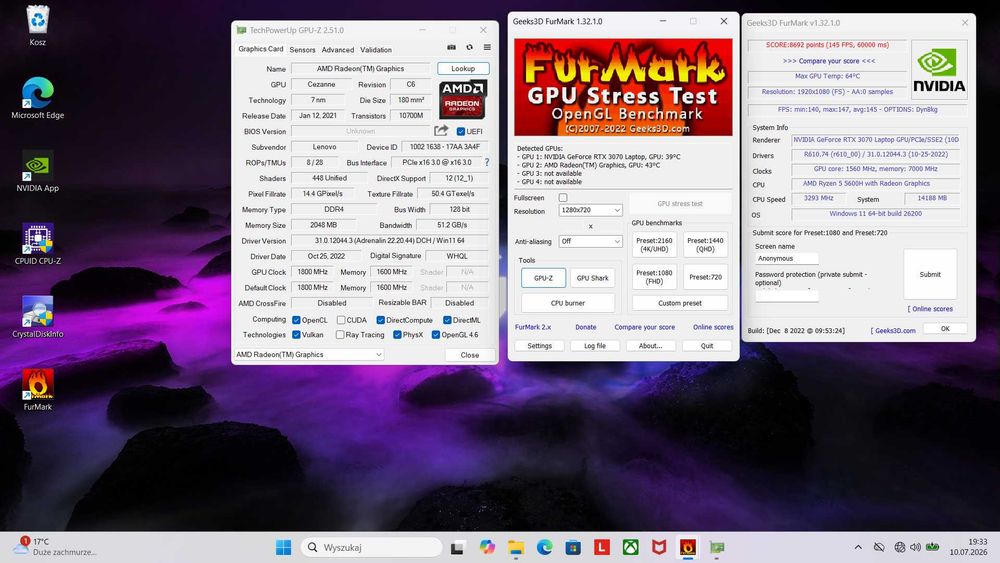Open the Windows Start menu
The width and height of the screenshot is (1000, 563).
tap(284, 547)
